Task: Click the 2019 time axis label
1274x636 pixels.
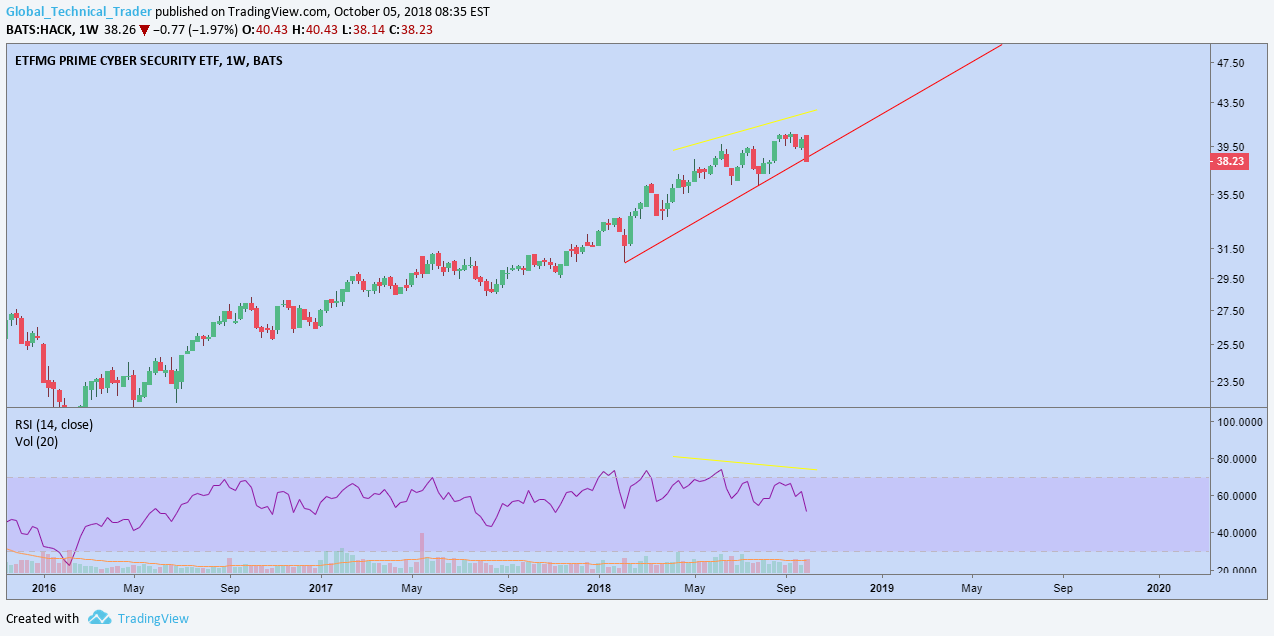Action: [x=881, y=588]
